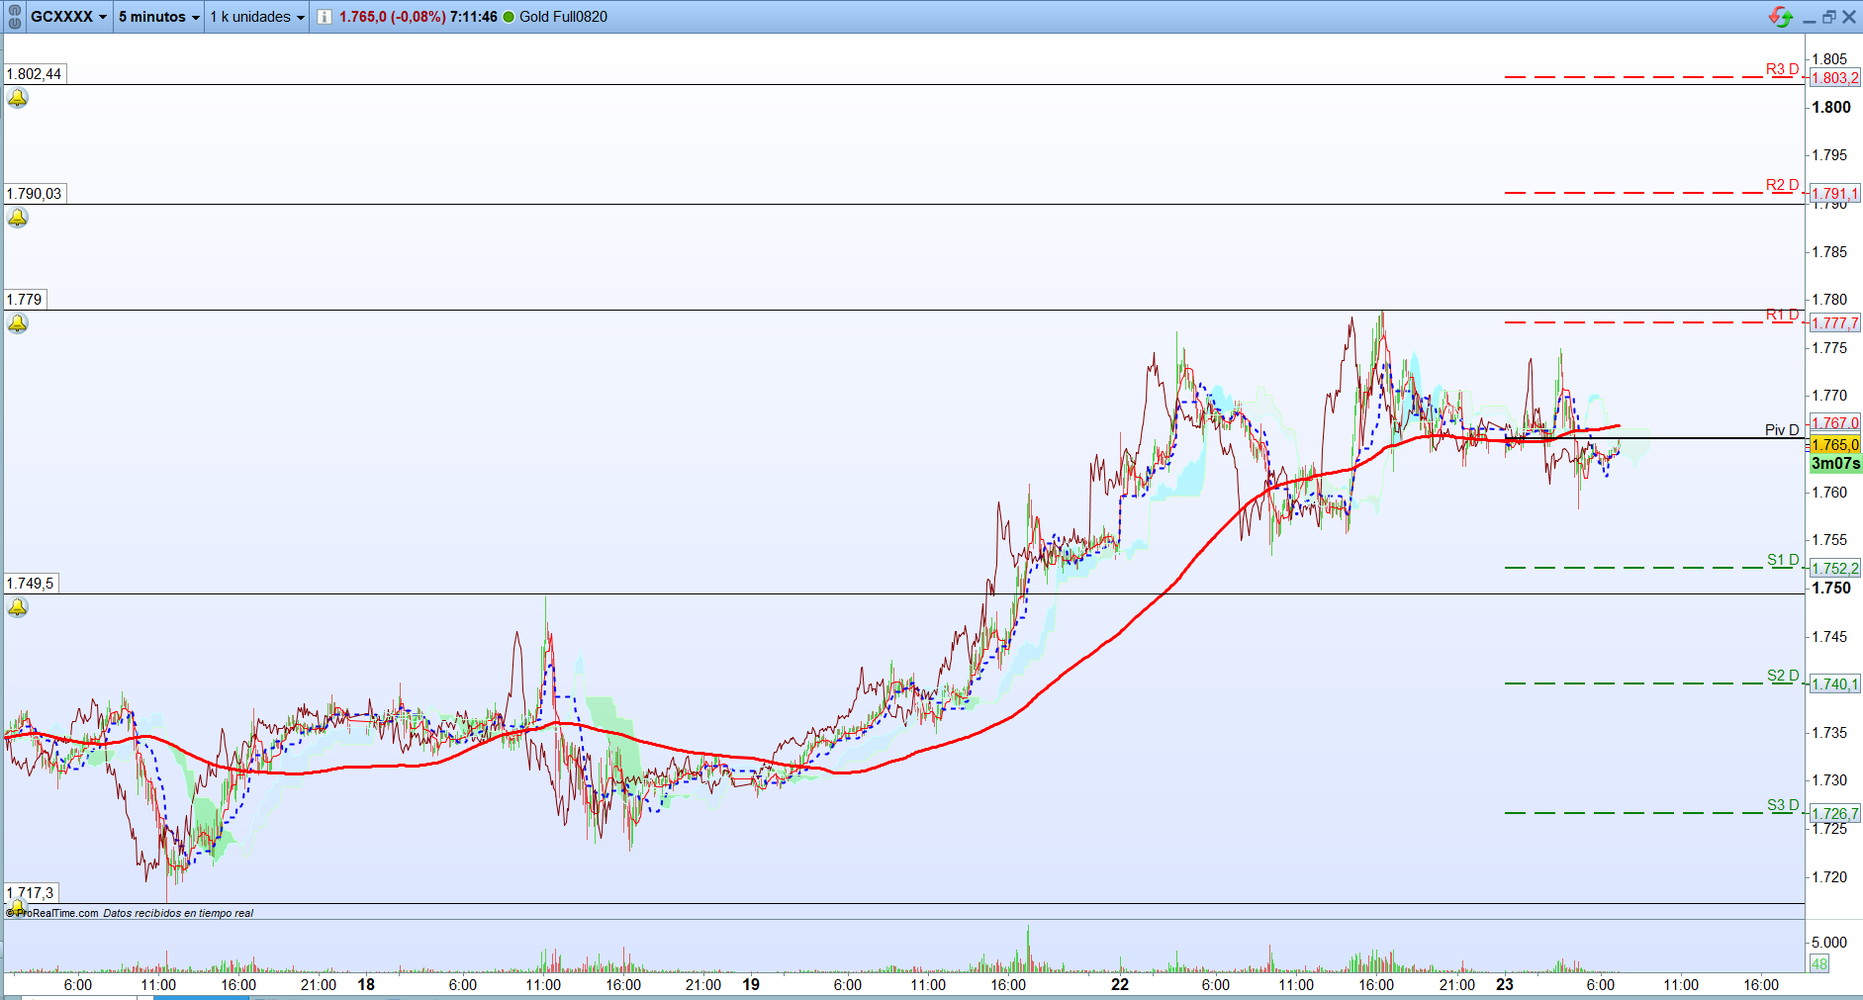Select the 1.749,5 alert level label

pos(31,583)
